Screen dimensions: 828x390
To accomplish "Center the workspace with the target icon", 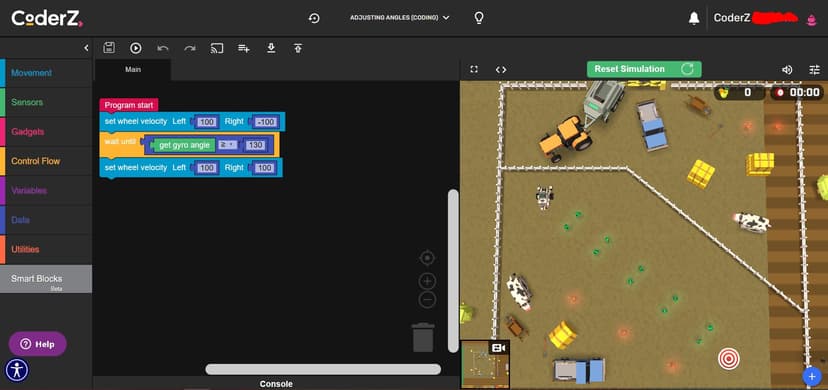I will click(427, 258).
